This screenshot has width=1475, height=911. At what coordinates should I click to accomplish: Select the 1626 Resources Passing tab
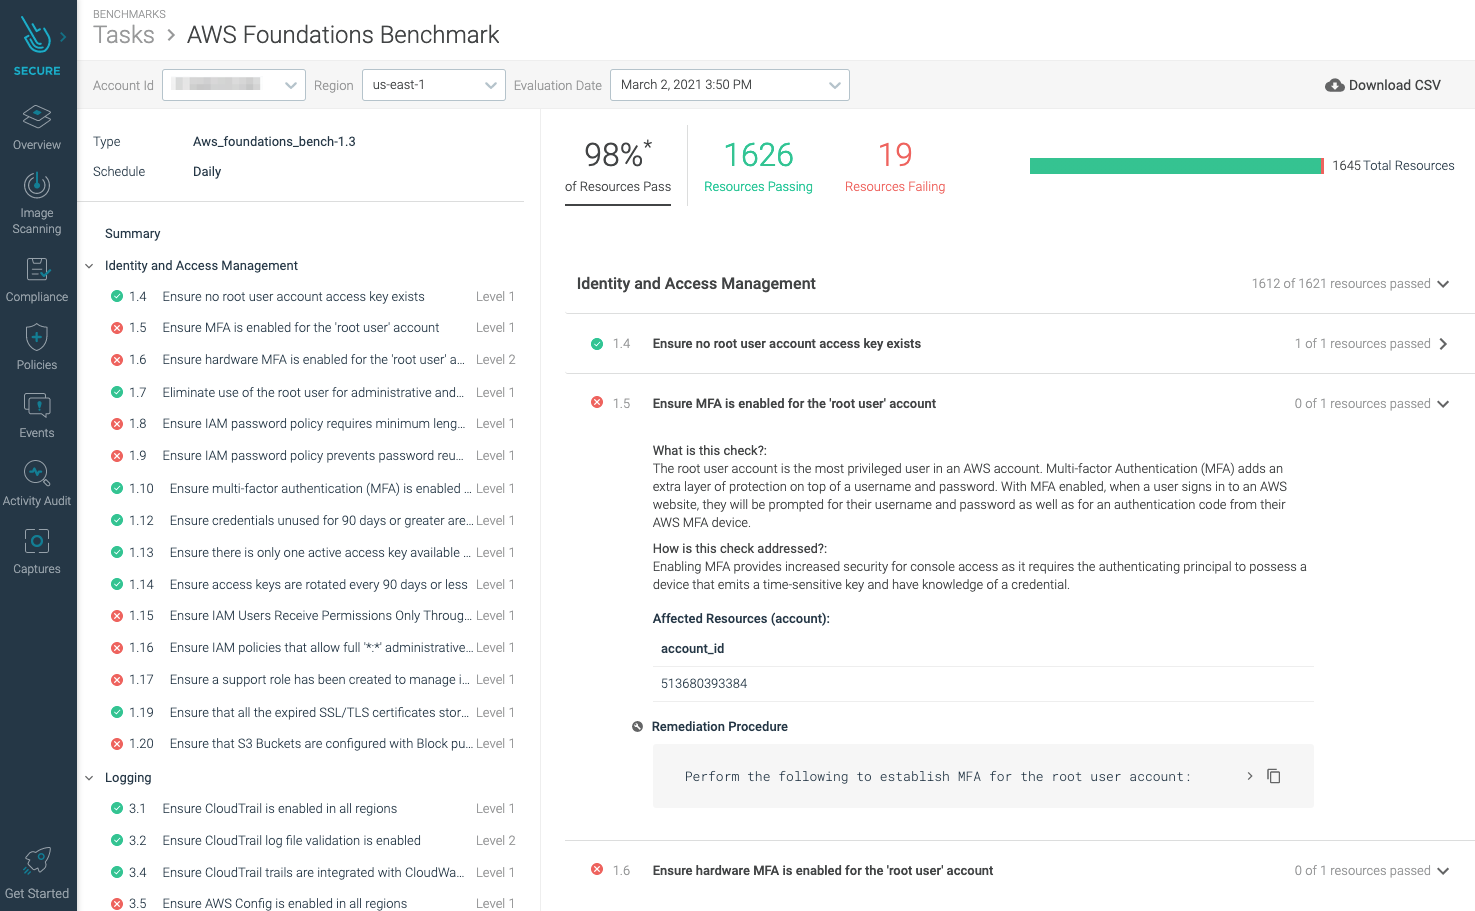758,165
